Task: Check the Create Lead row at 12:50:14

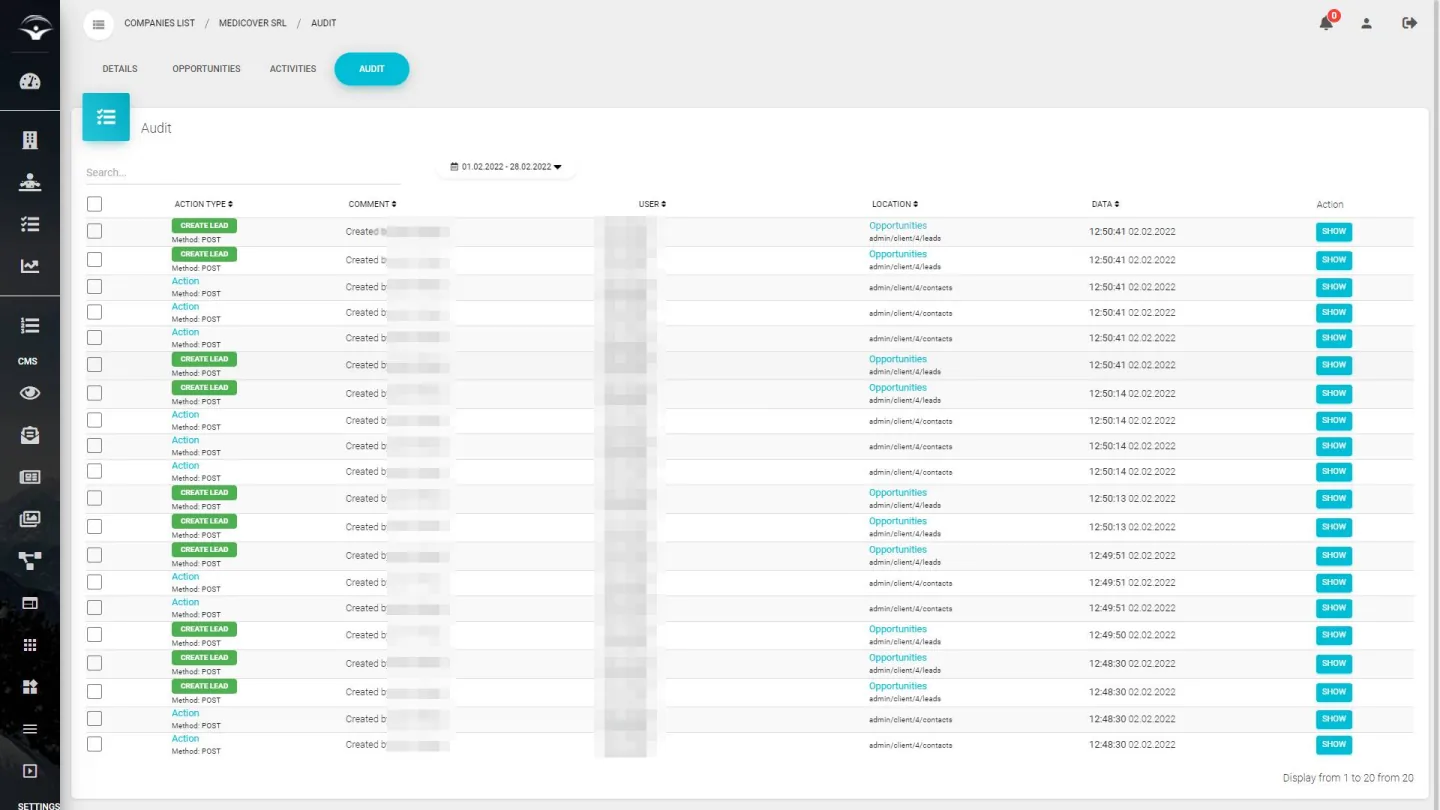Action: coord(95,393)
